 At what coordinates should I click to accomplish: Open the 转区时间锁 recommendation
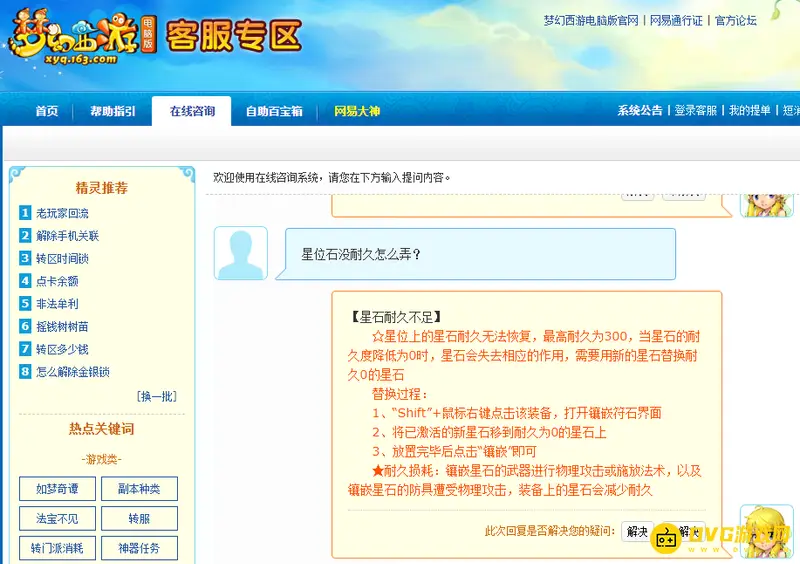(62, 259)
